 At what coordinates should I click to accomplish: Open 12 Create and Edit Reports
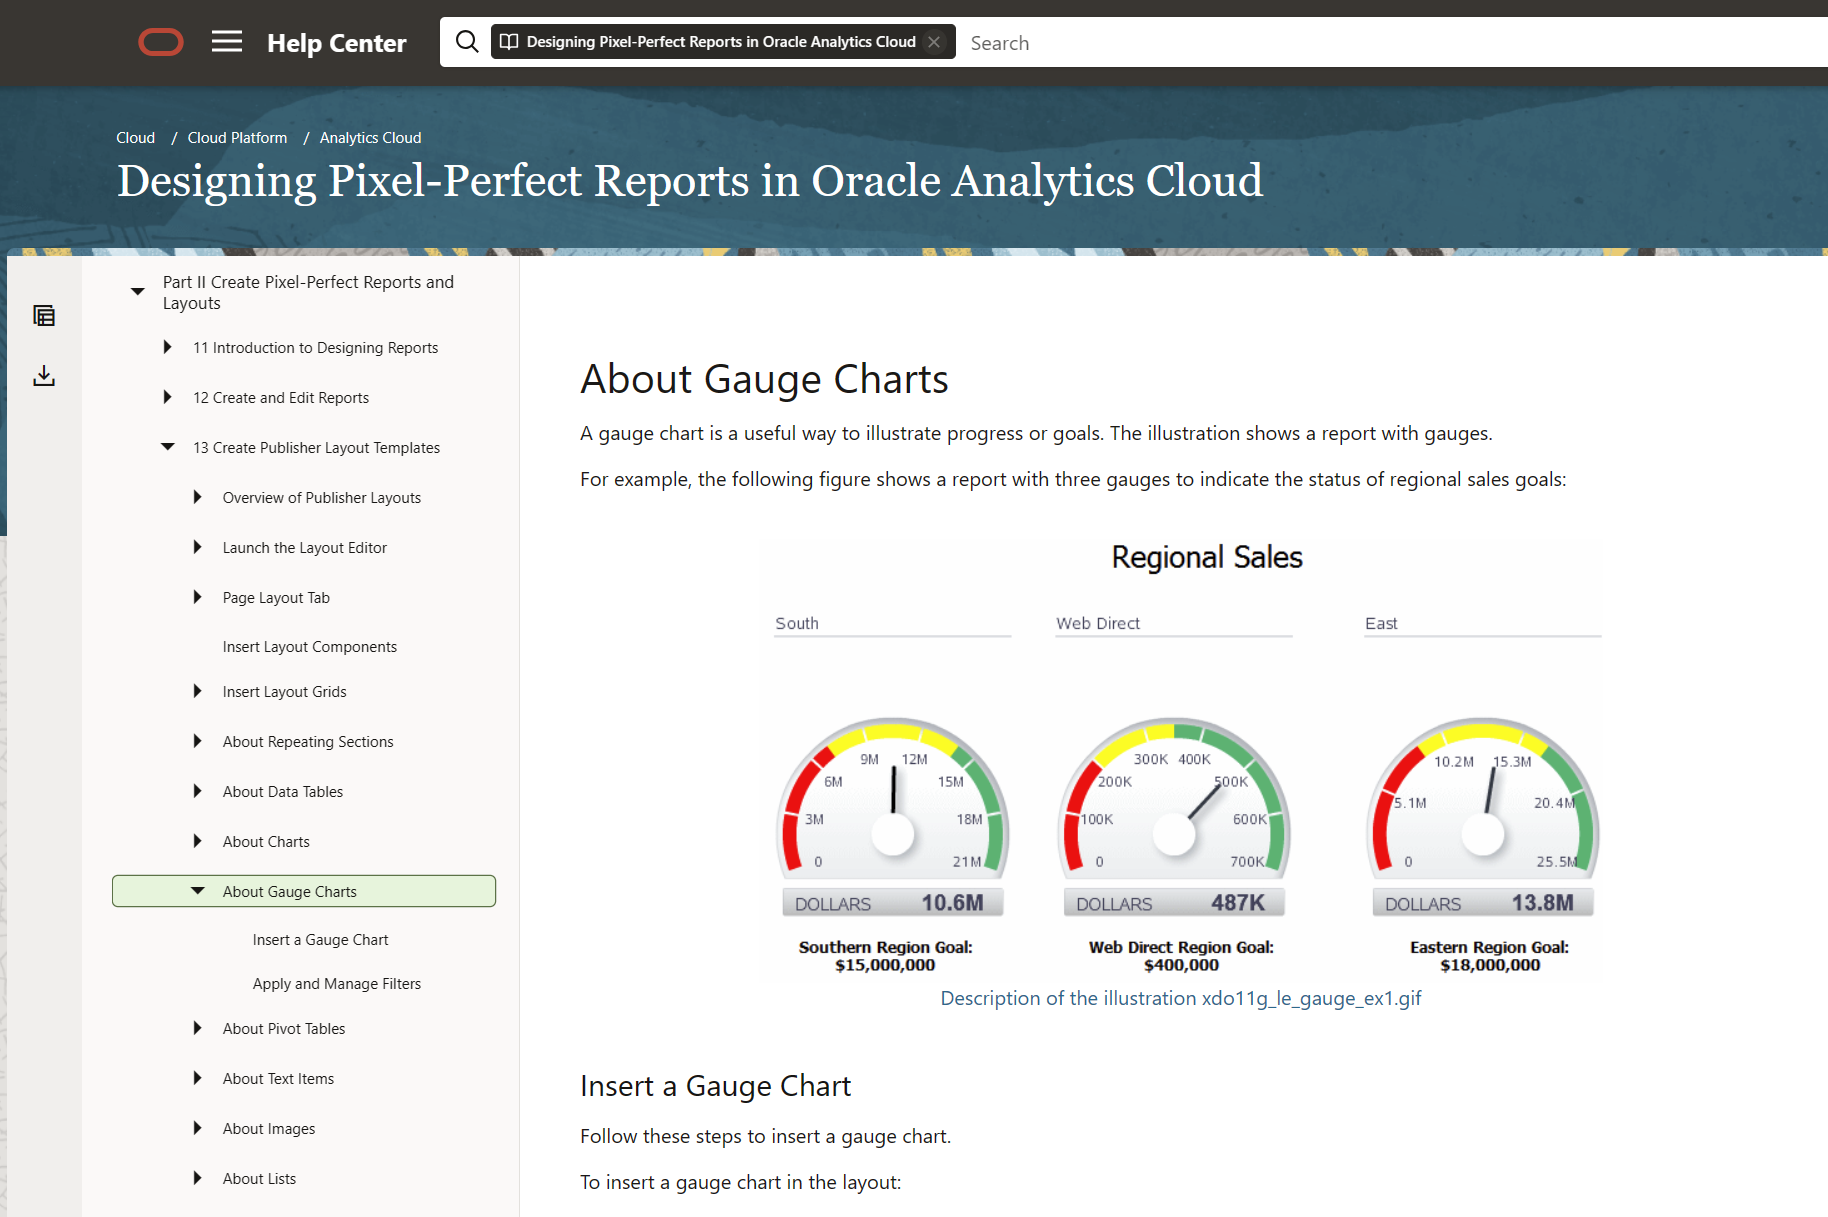[x=281, y=398]
